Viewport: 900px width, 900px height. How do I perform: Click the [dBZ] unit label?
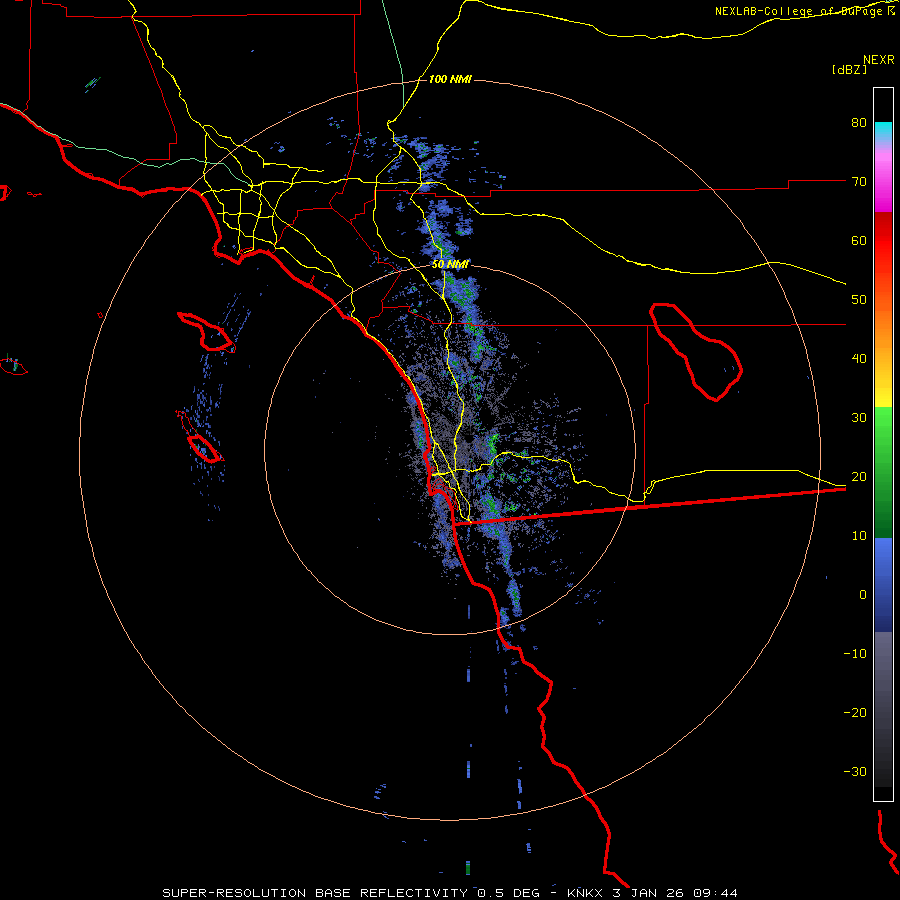850,70
